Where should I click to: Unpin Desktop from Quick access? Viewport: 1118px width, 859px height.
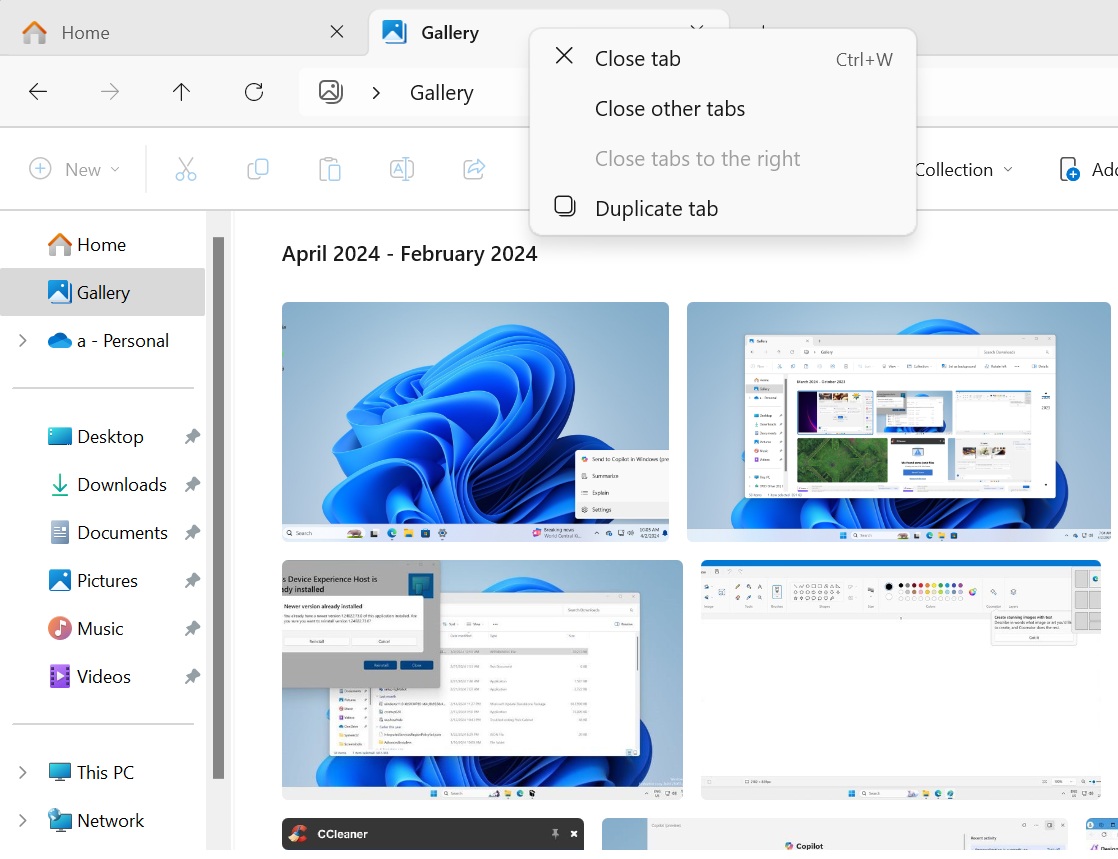191,436
